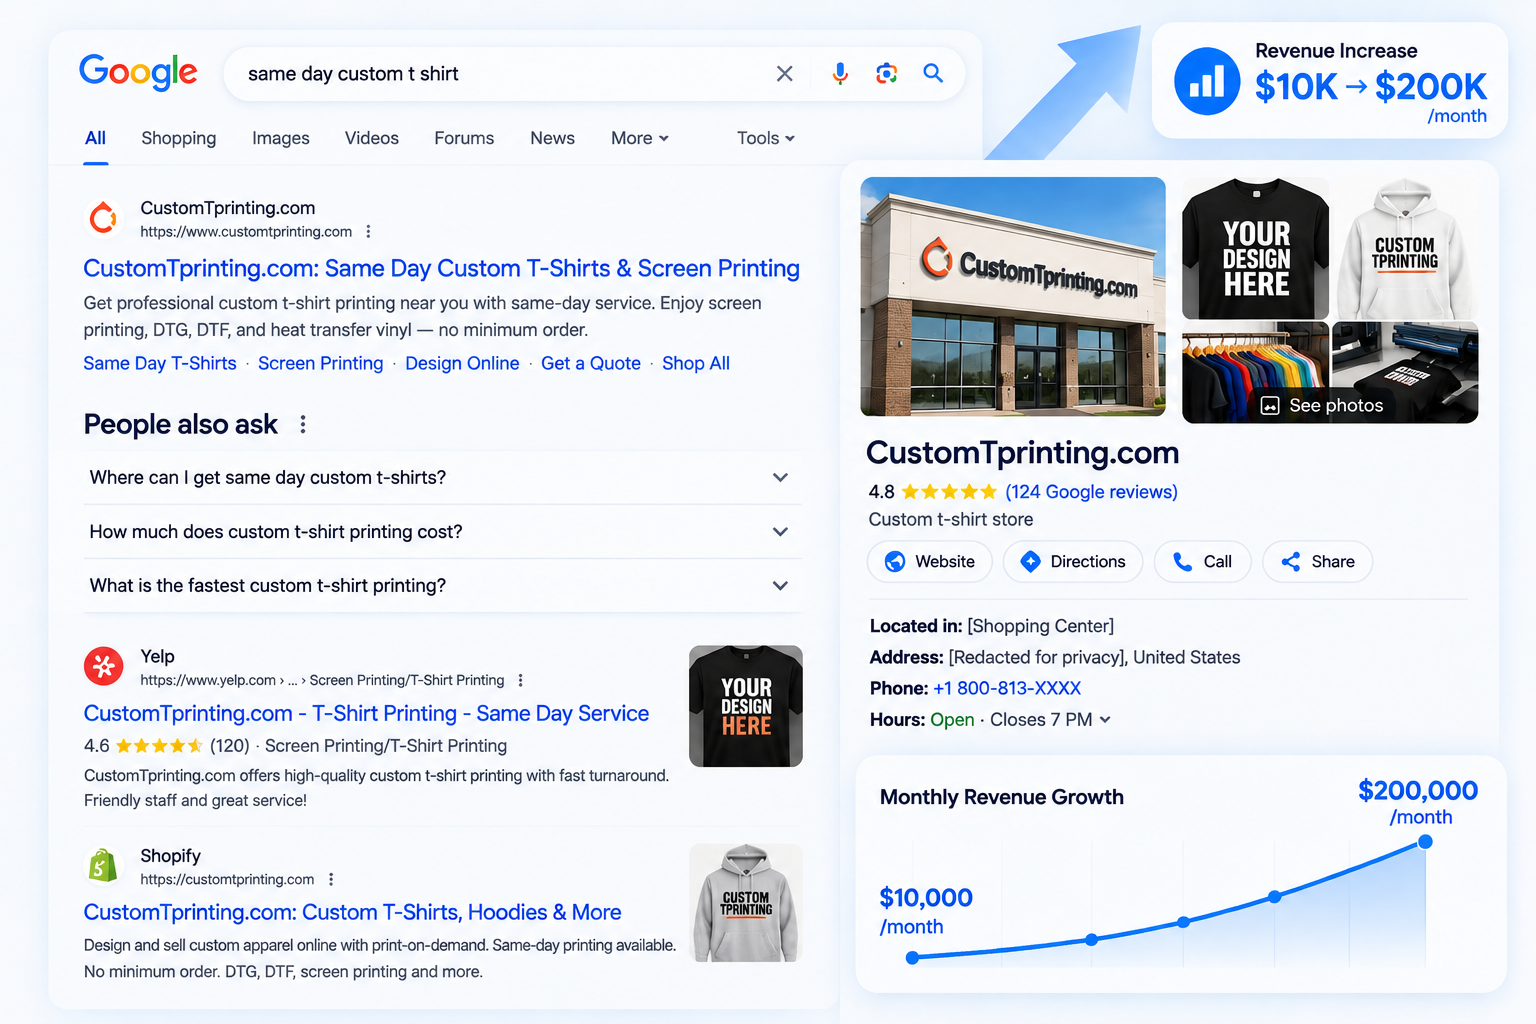The width and height of the screenshot is (1536, 1024).
Task: Open the More search filters dropdown
Action: pyautogui.click(x=640, y=138)
